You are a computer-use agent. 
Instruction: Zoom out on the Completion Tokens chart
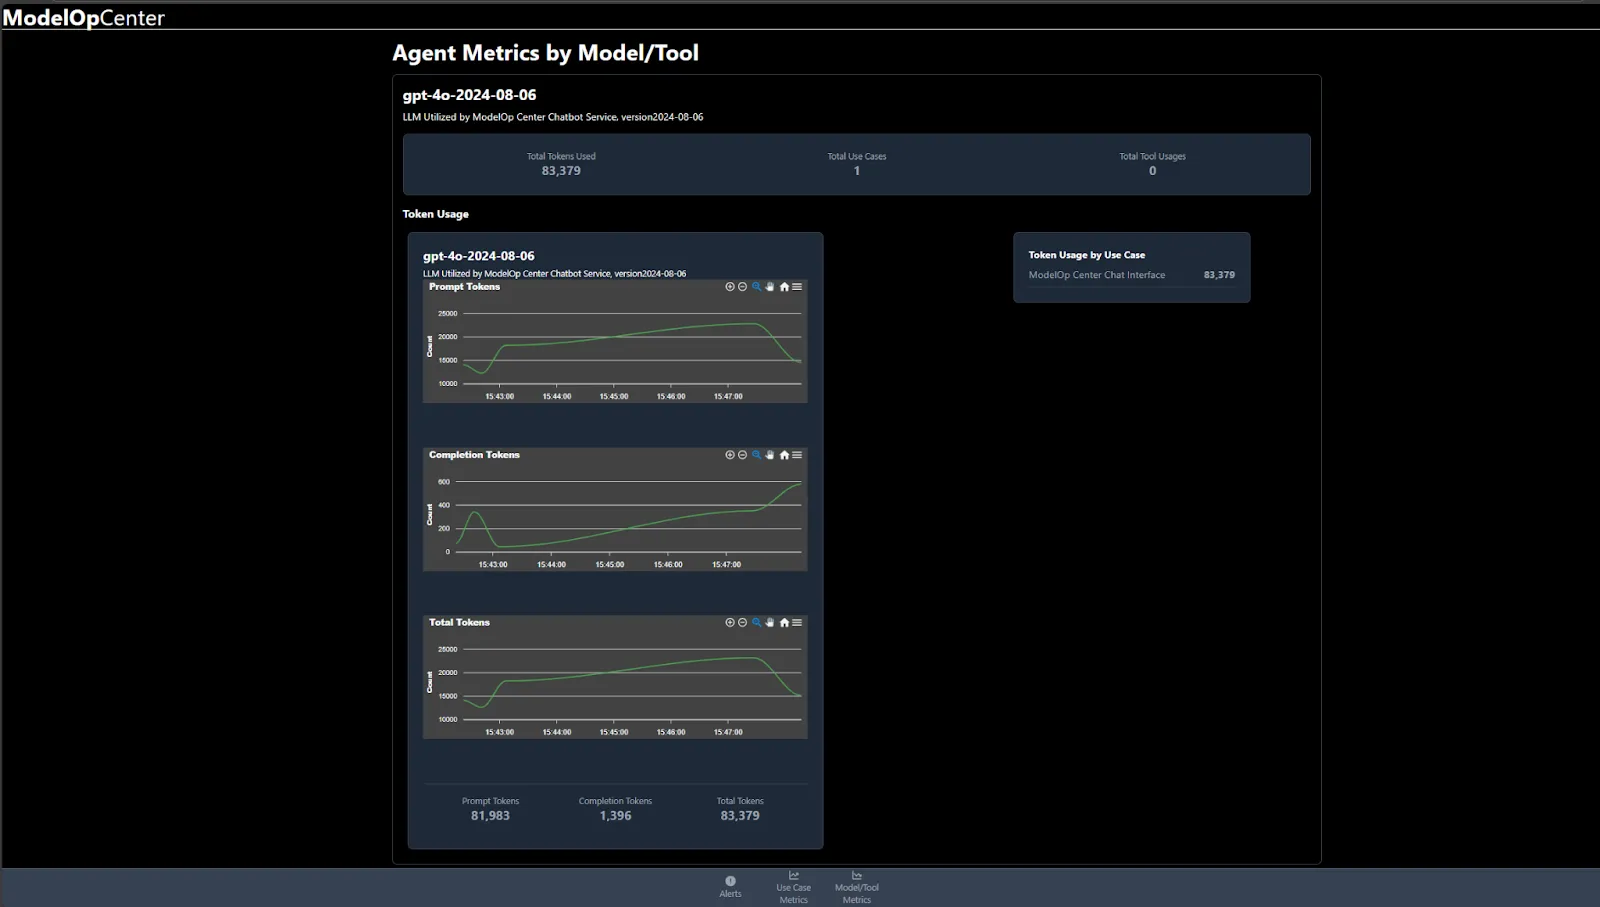pos(743,455)
